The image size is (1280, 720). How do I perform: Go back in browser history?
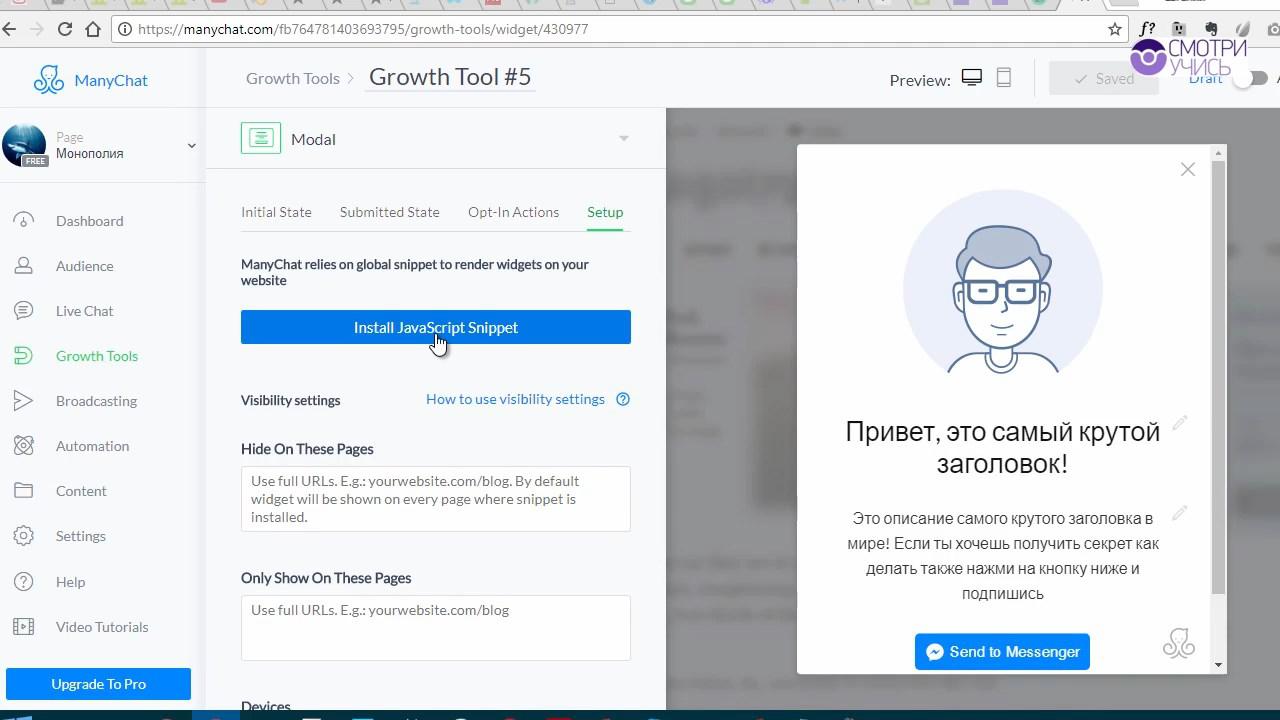[x=10, y=29]
